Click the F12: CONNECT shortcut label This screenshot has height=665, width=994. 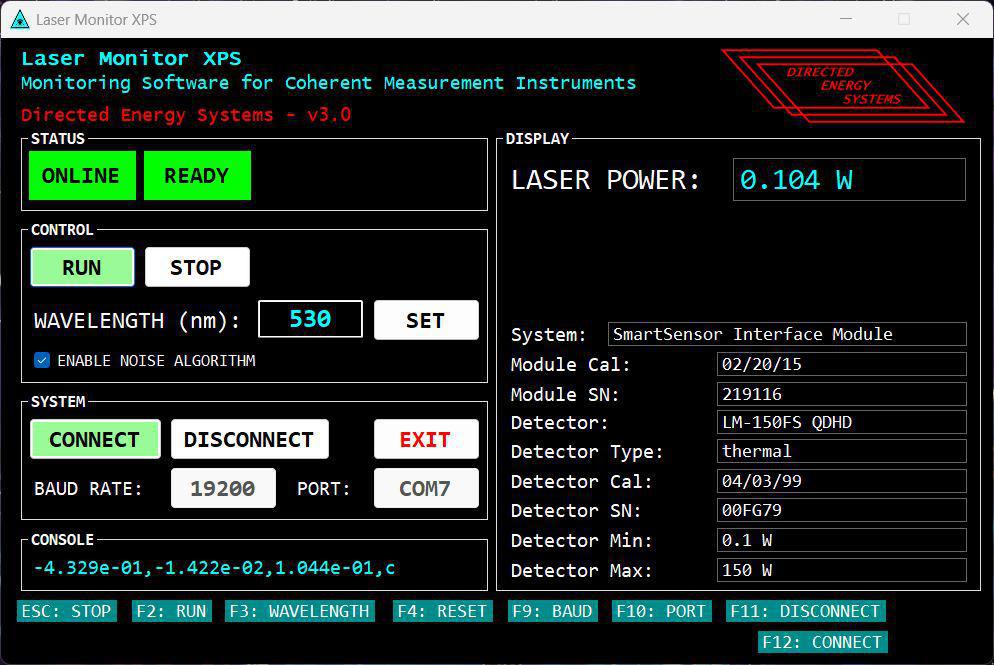(822, 642)
